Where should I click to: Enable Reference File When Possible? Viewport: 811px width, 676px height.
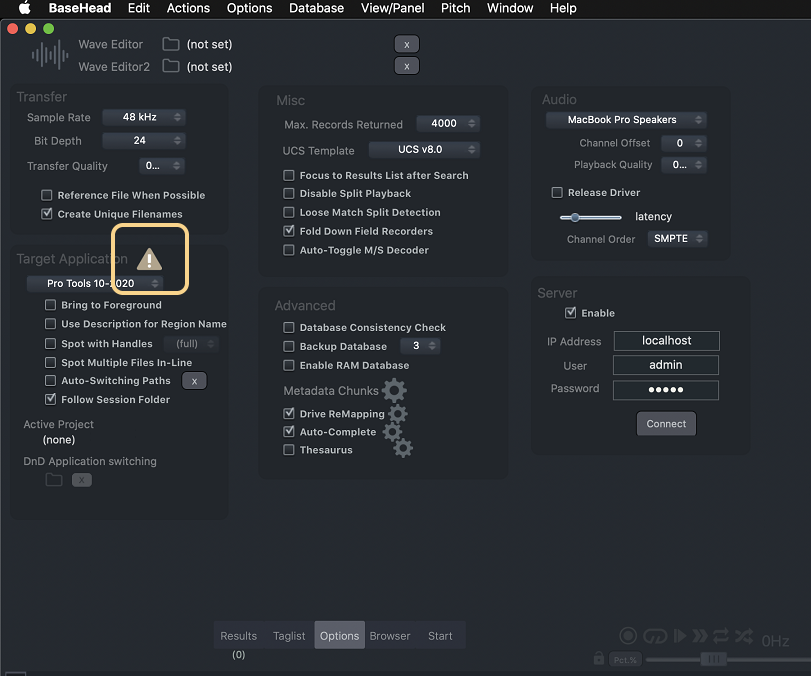pyautogui.click(x=47, y=195)
